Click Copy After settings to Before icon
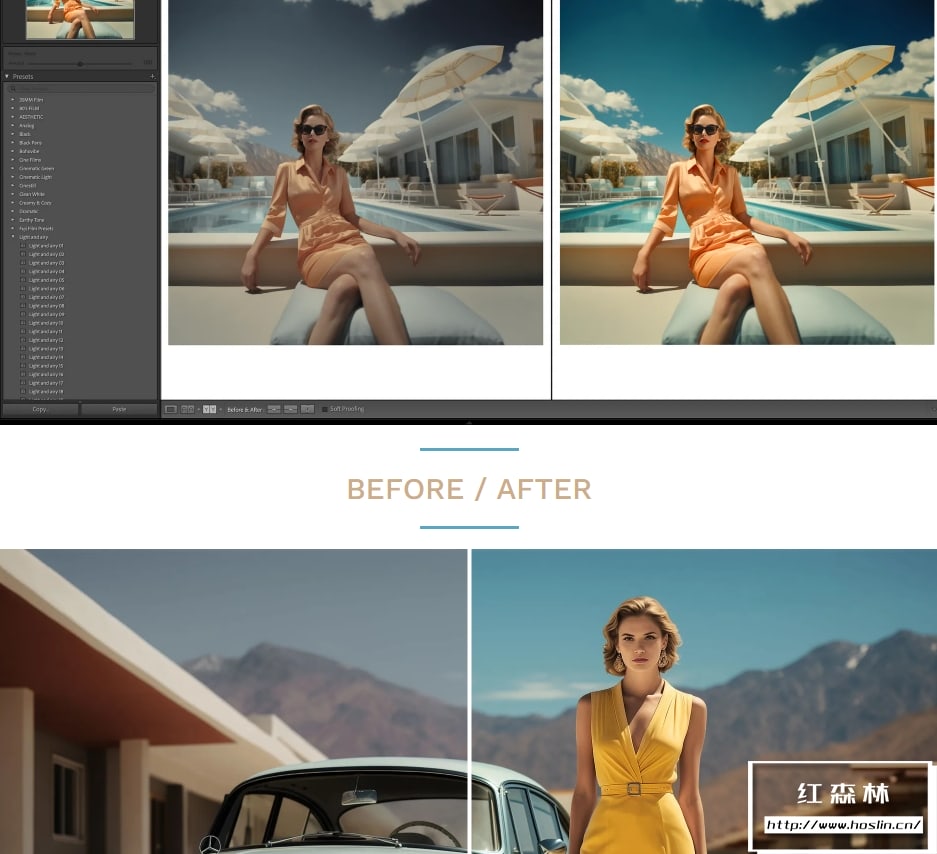 point(290,409)
